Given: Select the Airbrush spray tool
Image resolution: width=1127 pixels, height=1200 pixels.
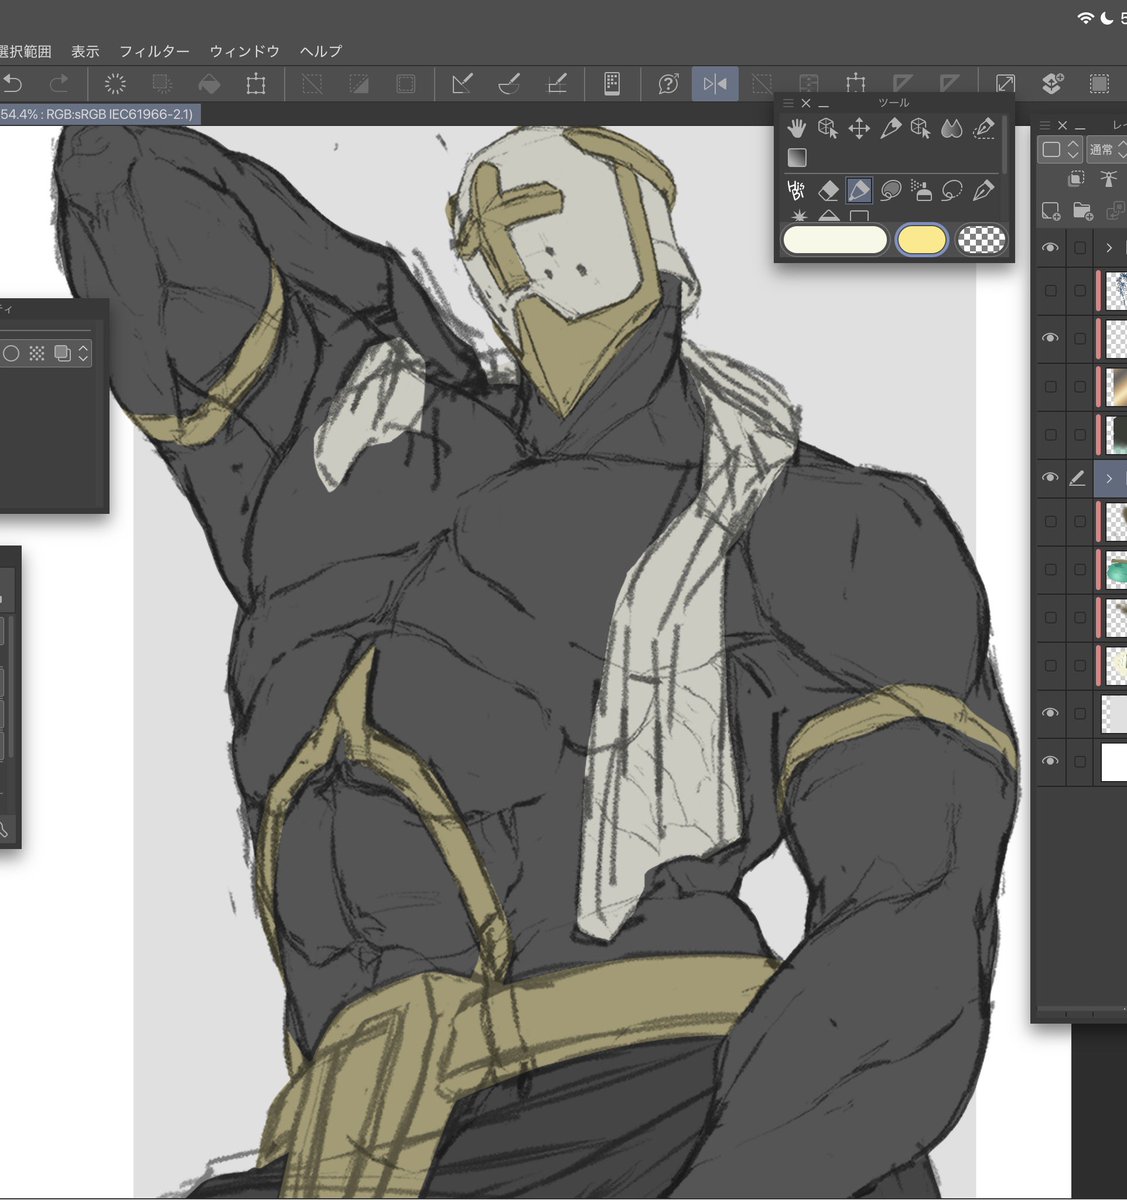Looking at the screenshot, I should coord(921,190).
